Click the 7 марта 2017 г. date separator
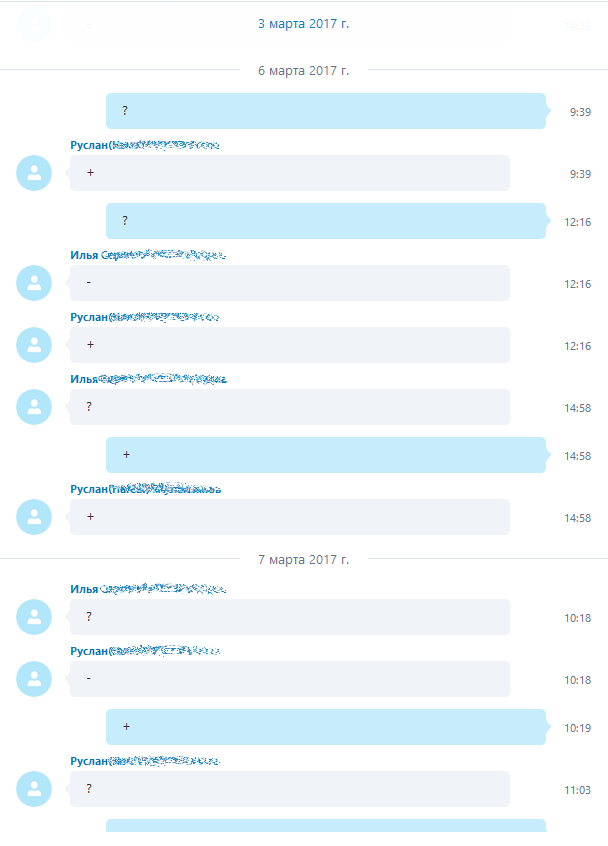The height and width of the screenshot is (846, 608). click(304, 560)
